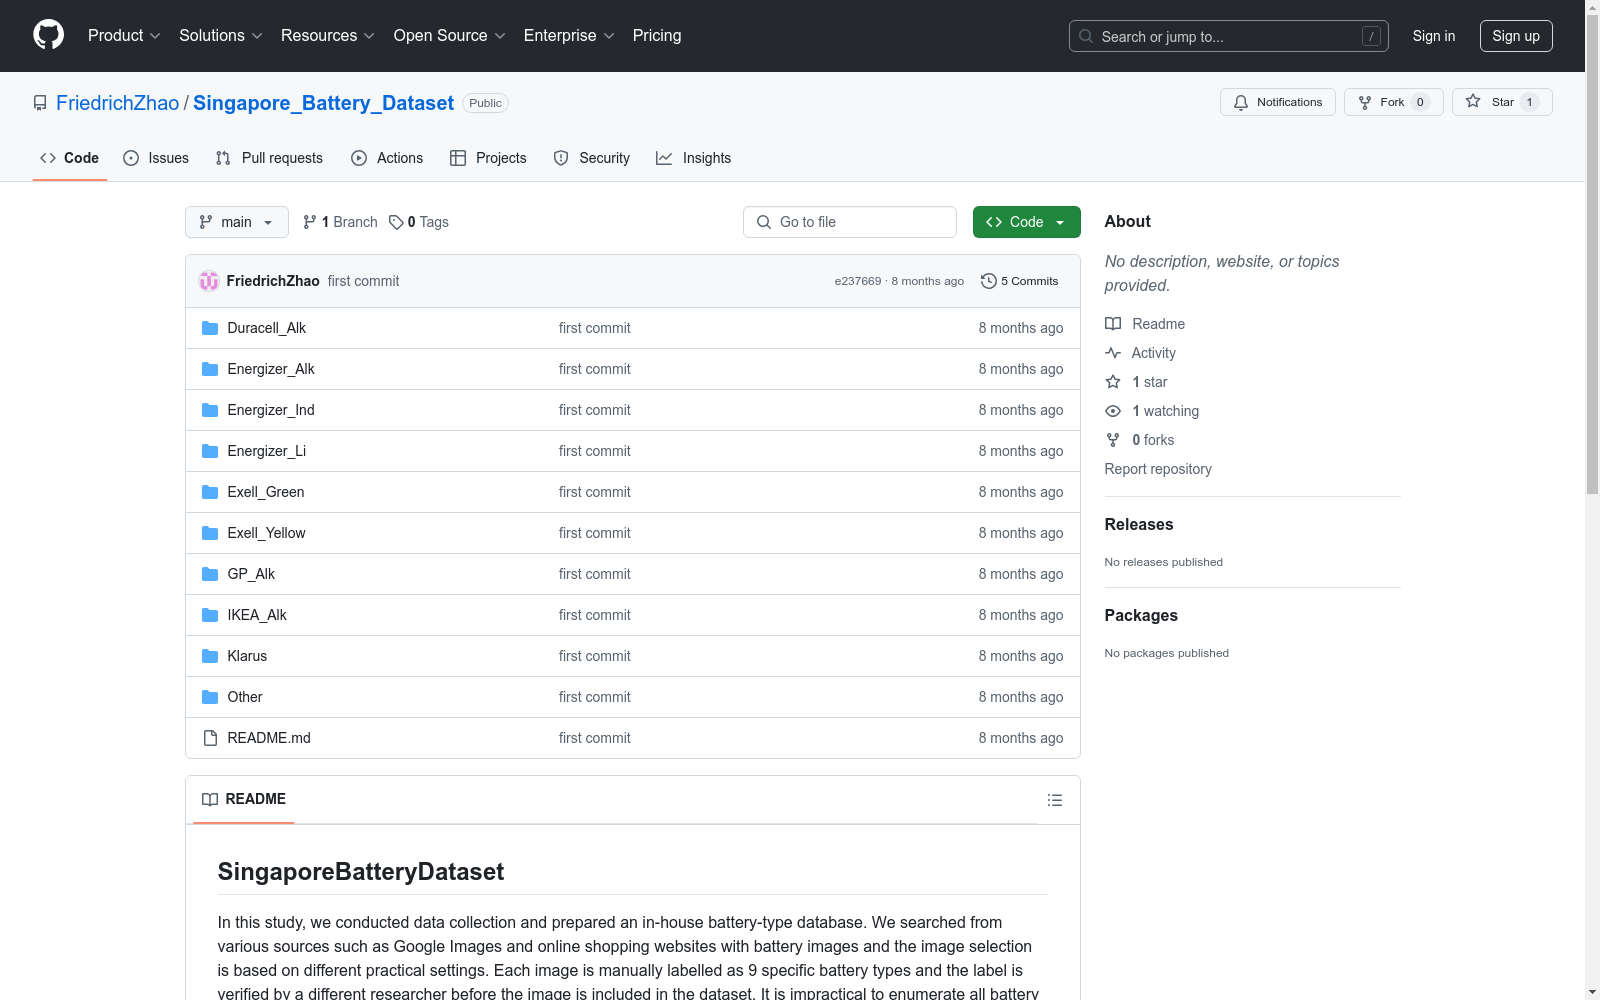Open the Pricing link
This screenshot has height=1000, width=1600.
click(657, 35)
